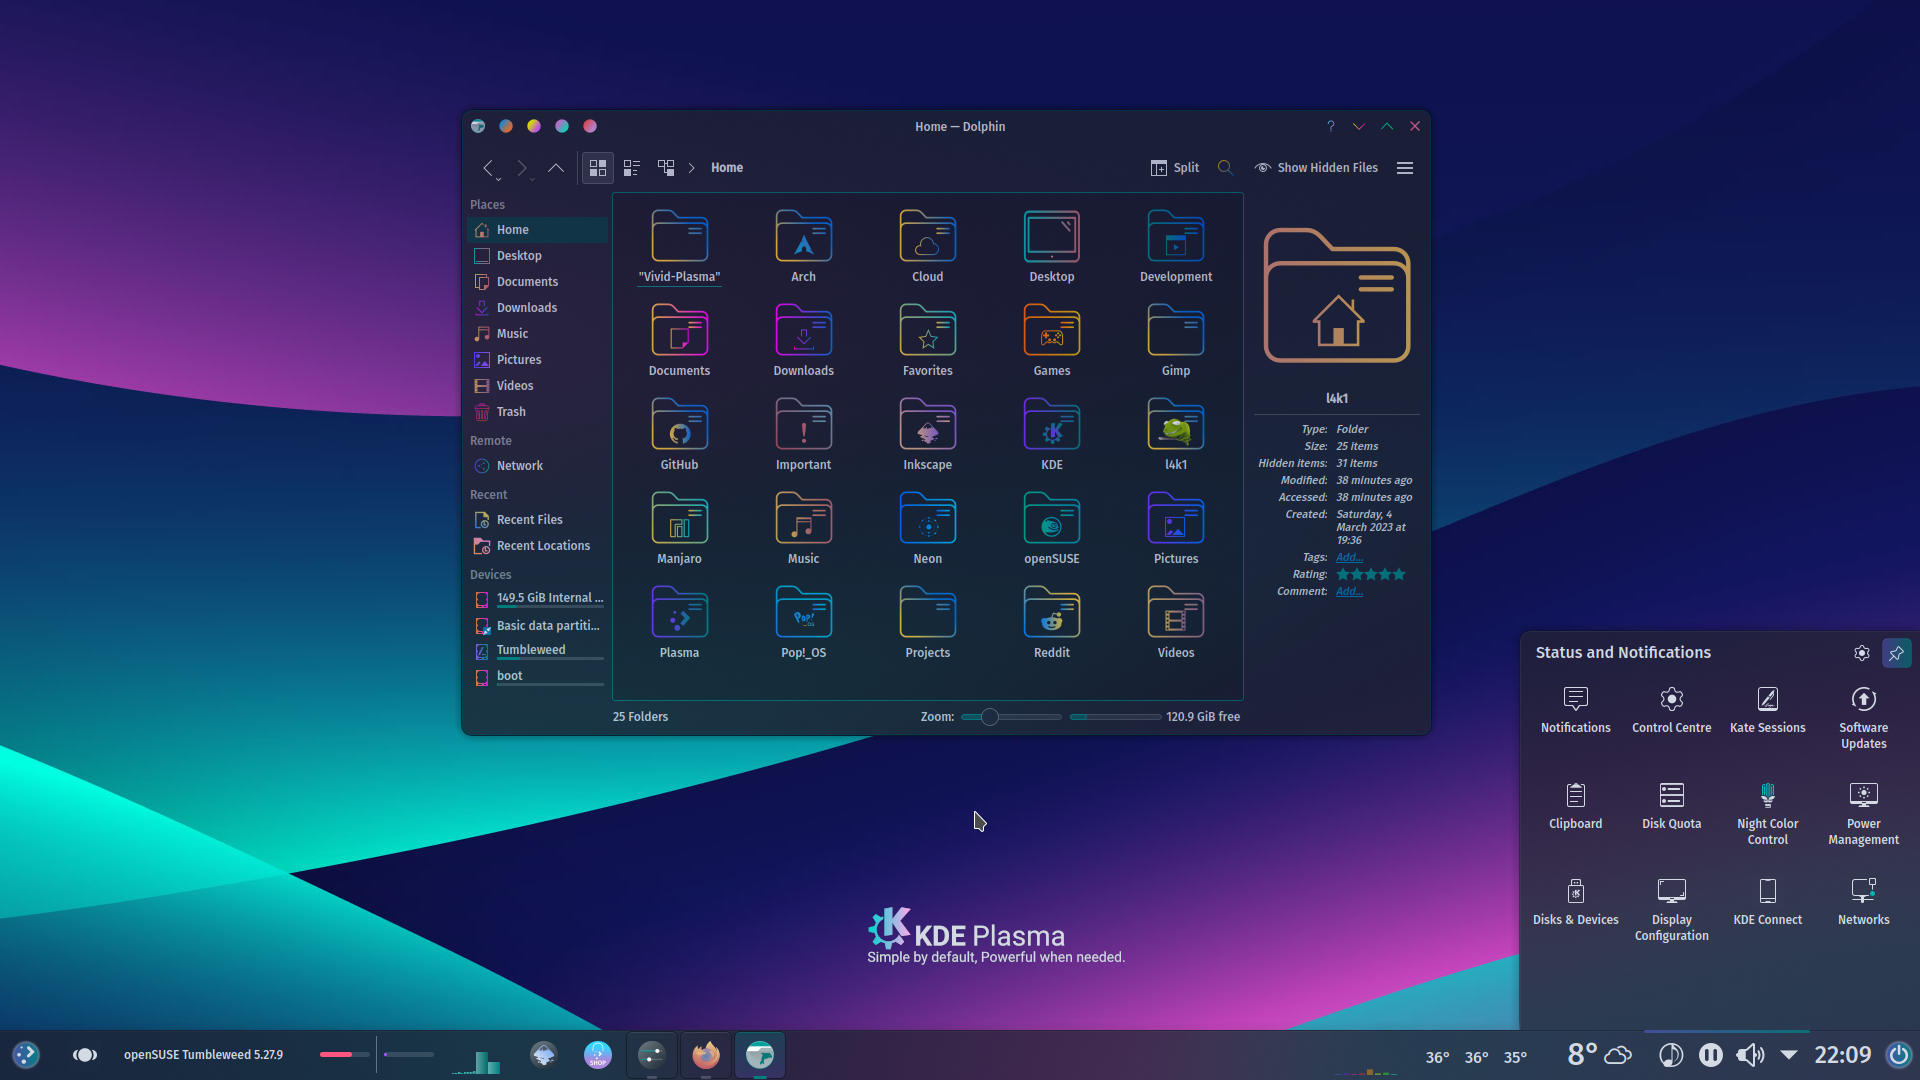Open the Dolphin hamburger menu
The height and width of the screenshot is (1080, 1920).
click(x=1405, y=168)
